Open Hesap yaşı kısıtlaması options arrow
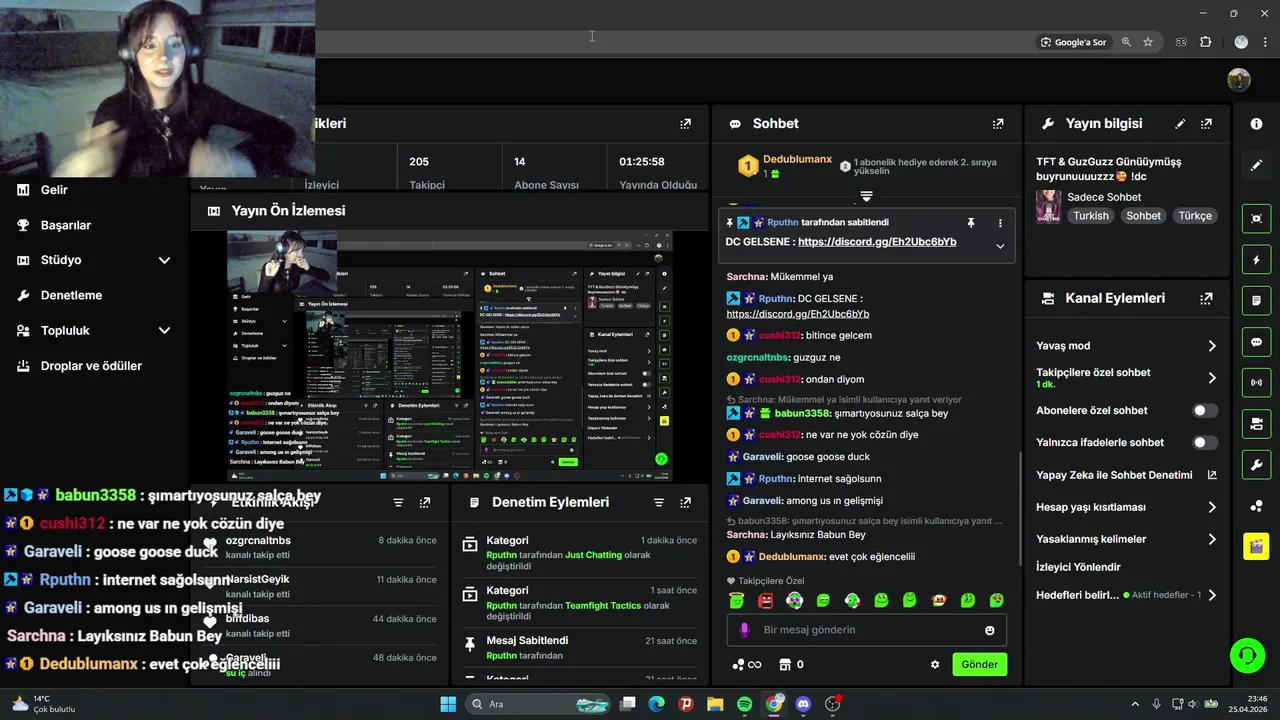 [1212, 507]
